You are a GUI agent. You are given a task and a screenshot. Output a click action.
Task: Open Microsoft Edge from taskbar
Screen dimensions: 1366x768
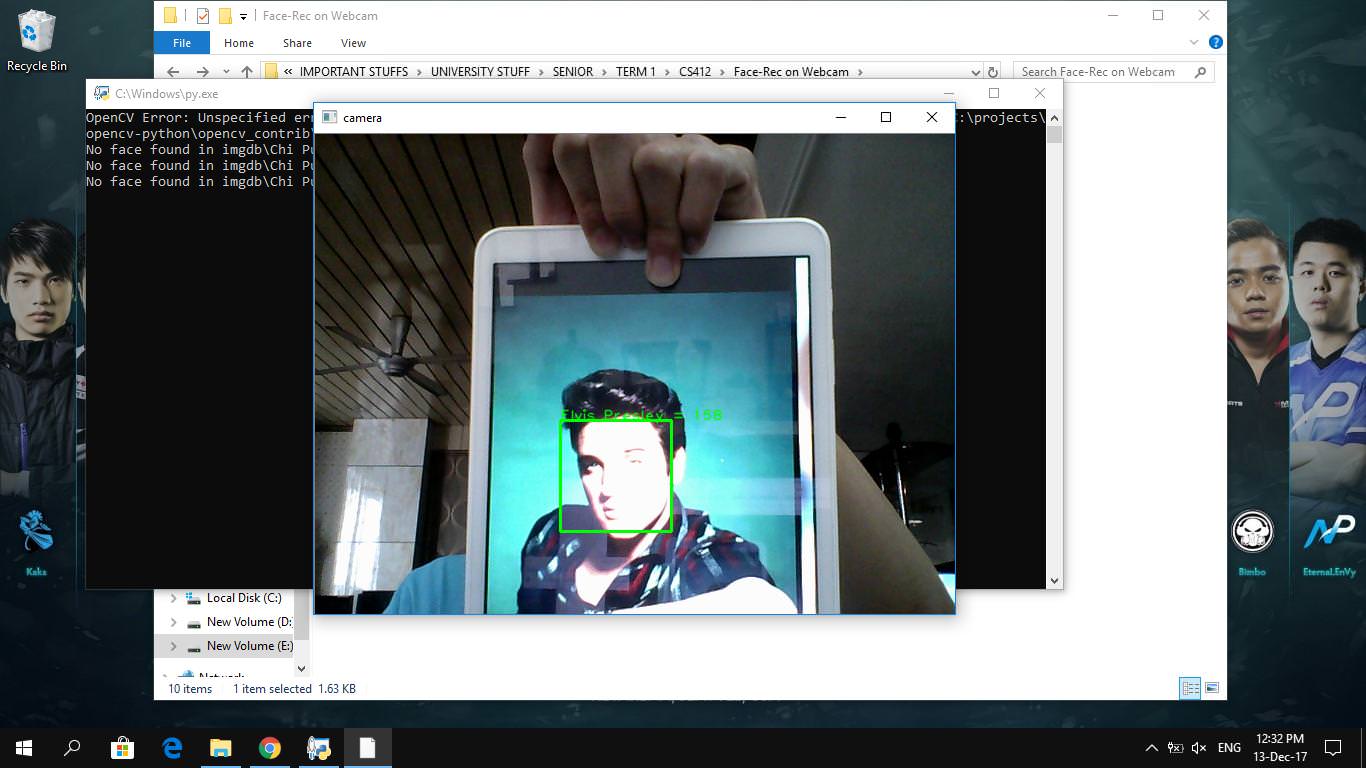[x=172, y=748]
